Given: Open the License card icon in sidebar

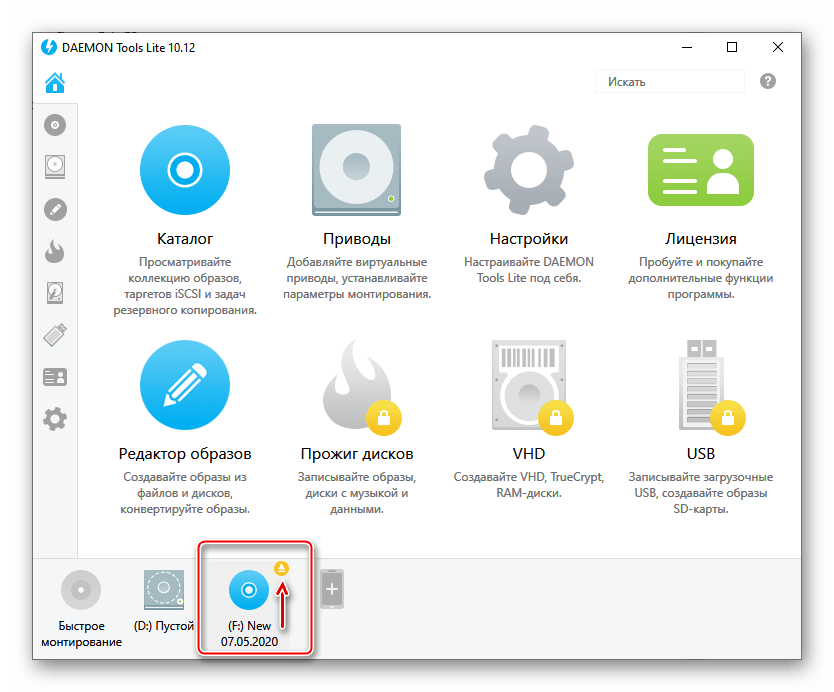Looking at the screenshot, I should 55,377.
